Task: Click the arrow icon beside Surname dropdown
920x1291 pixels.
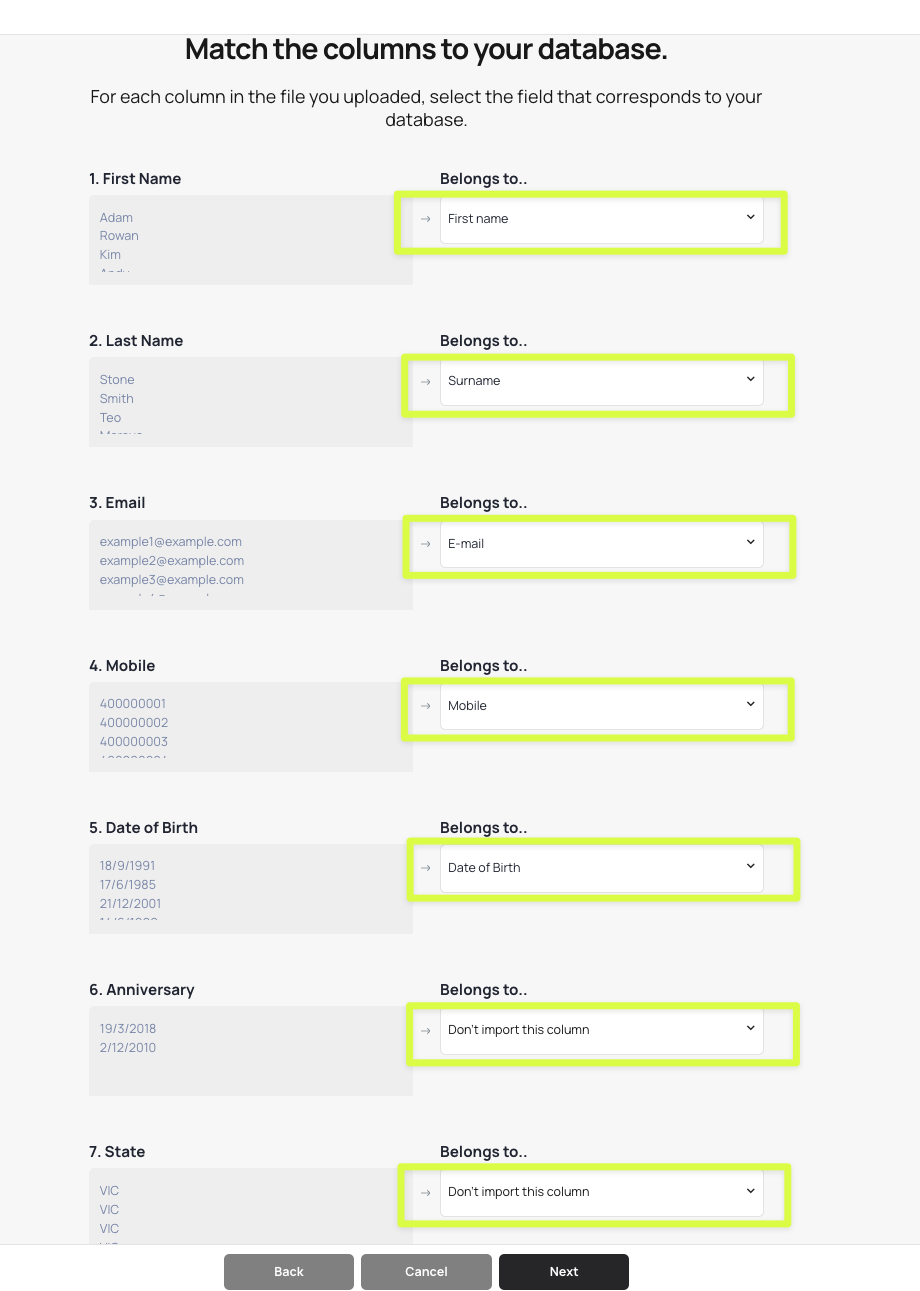Action: pos(425,381)
